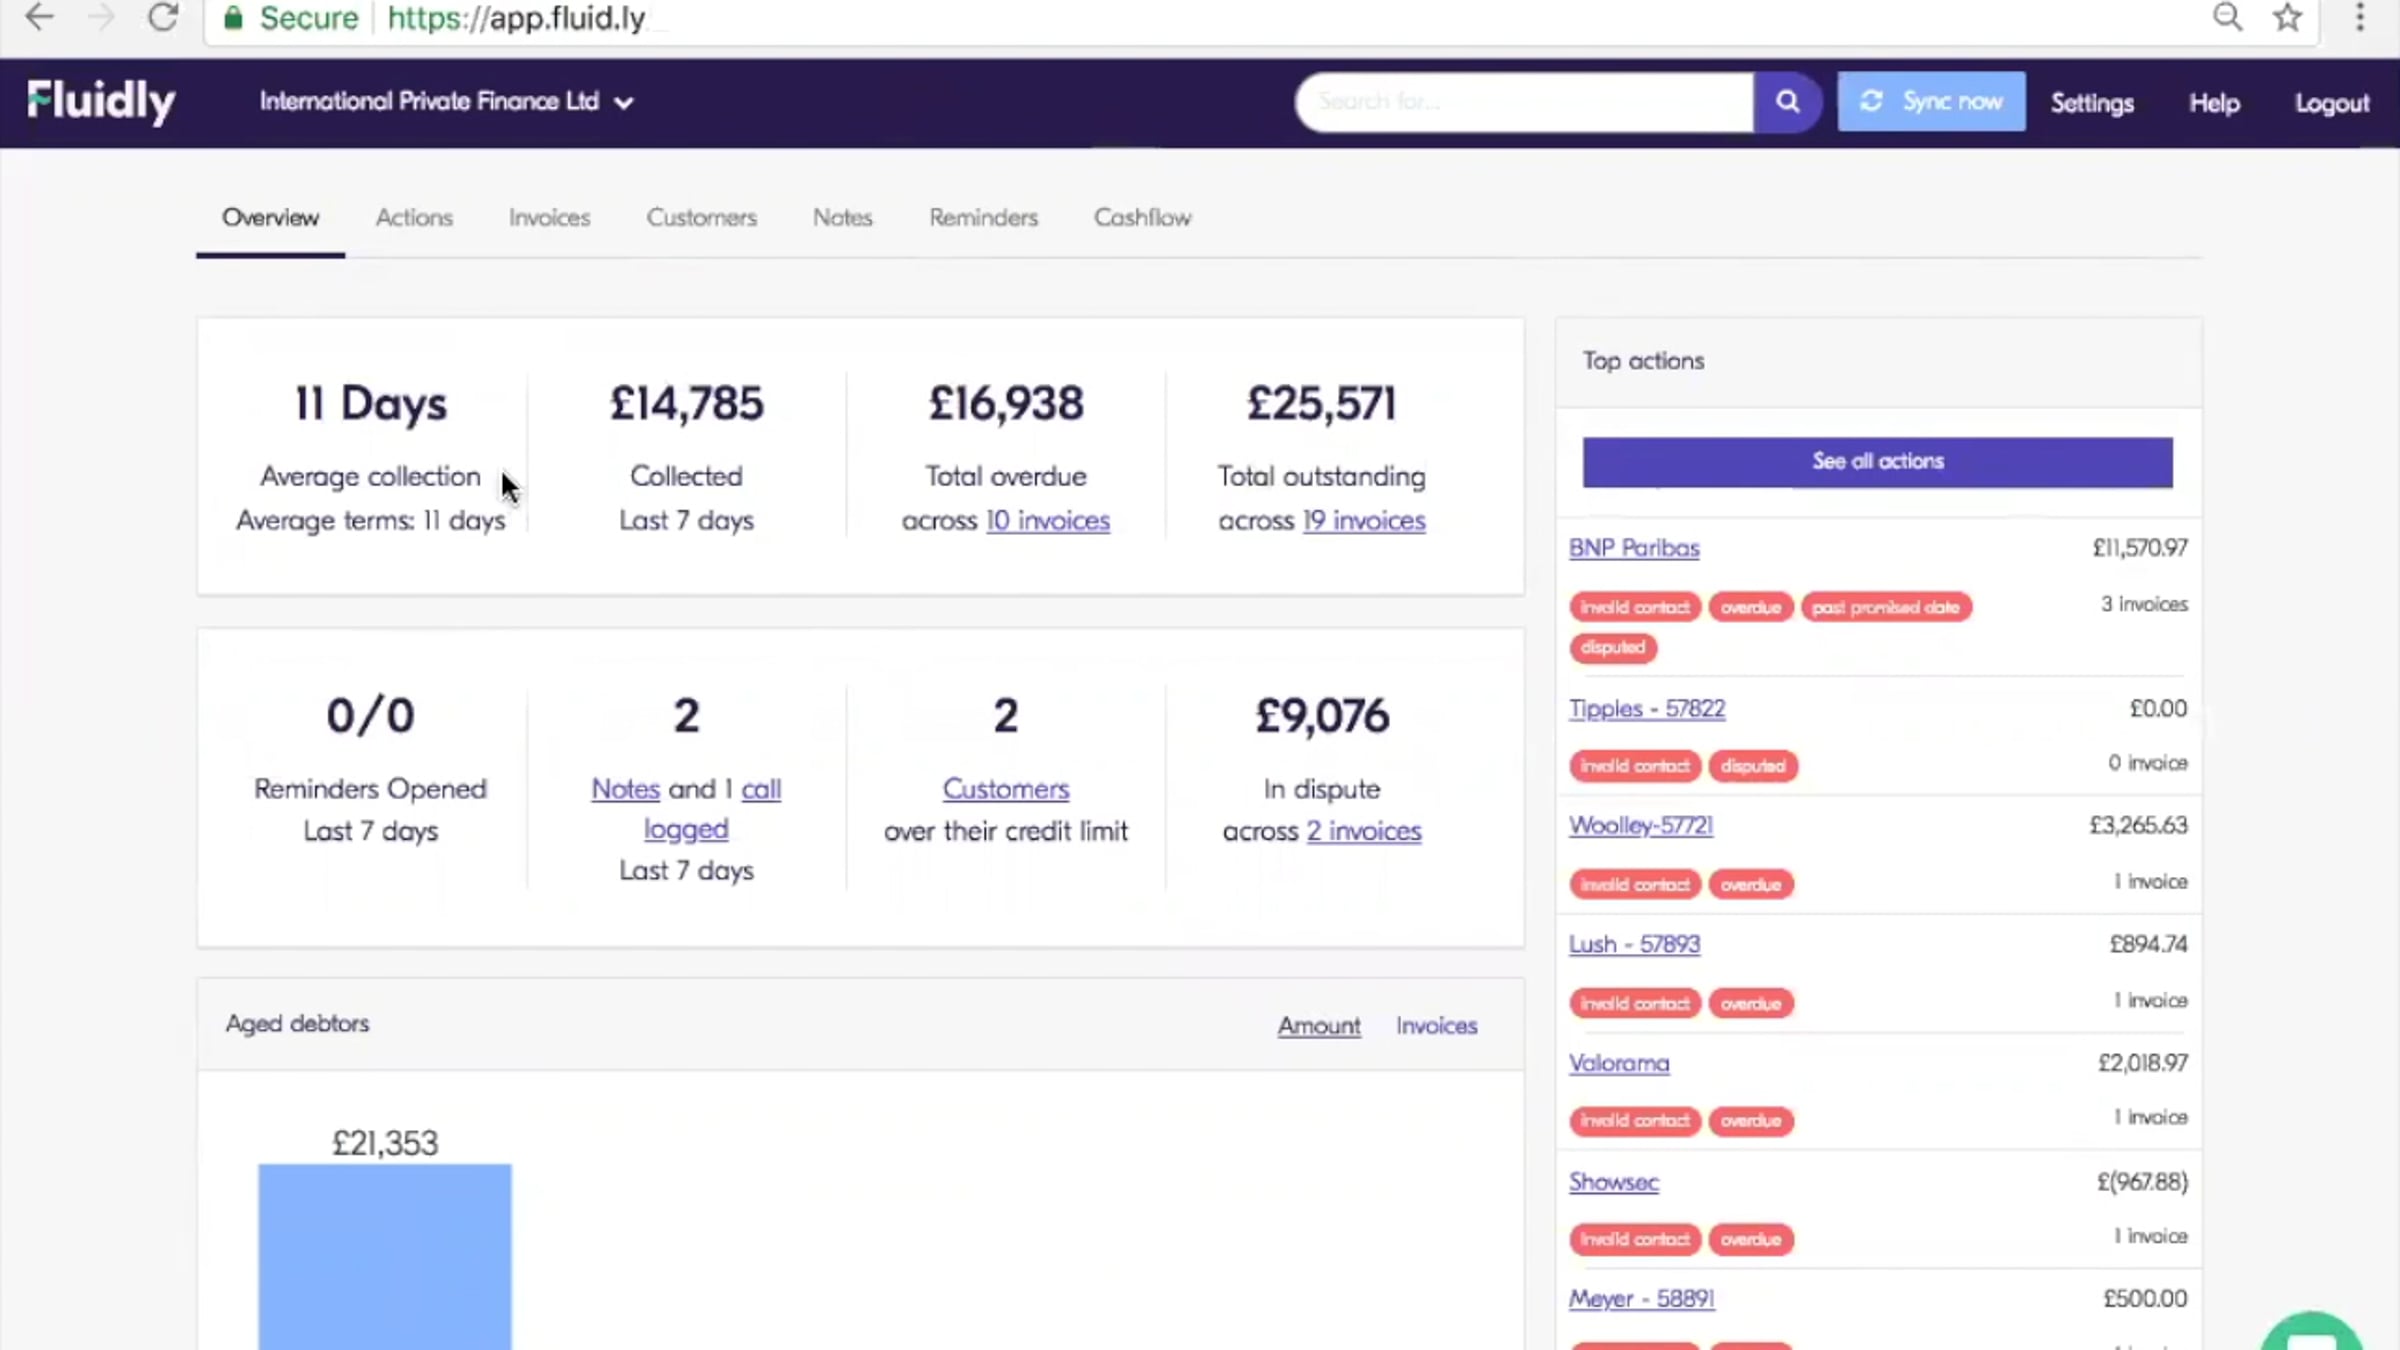Viewport: 2400px width, 1350px height.
Task: Switch to the Invoices tab
Action: click(549, 218)
